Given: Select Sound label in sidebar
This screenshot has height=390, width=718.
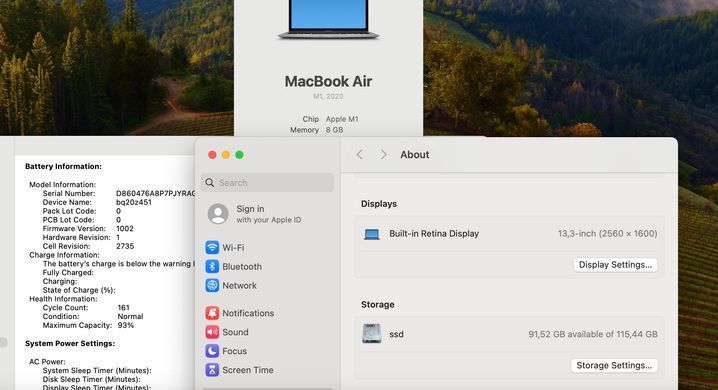Looking at the screenshot, I should pyautogui.click(x=235, y=332).
